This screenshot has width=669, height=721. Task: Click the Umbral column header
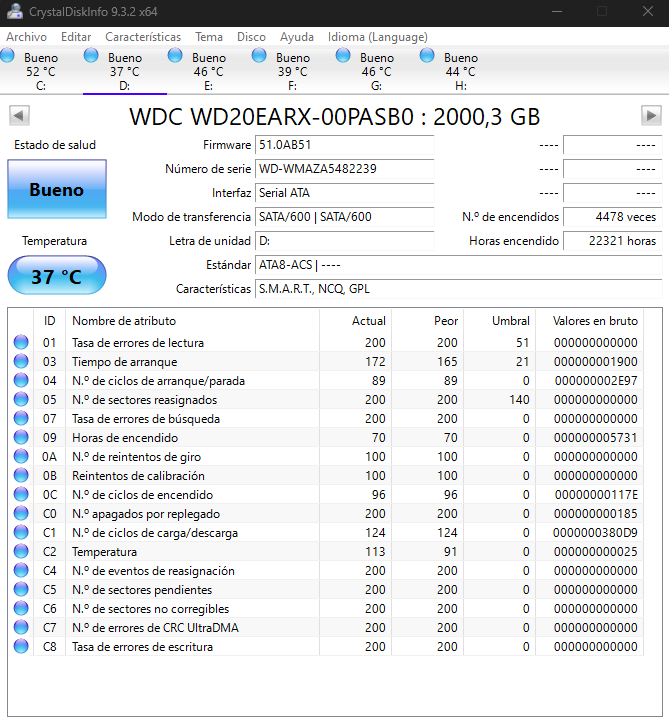[500, 321]
